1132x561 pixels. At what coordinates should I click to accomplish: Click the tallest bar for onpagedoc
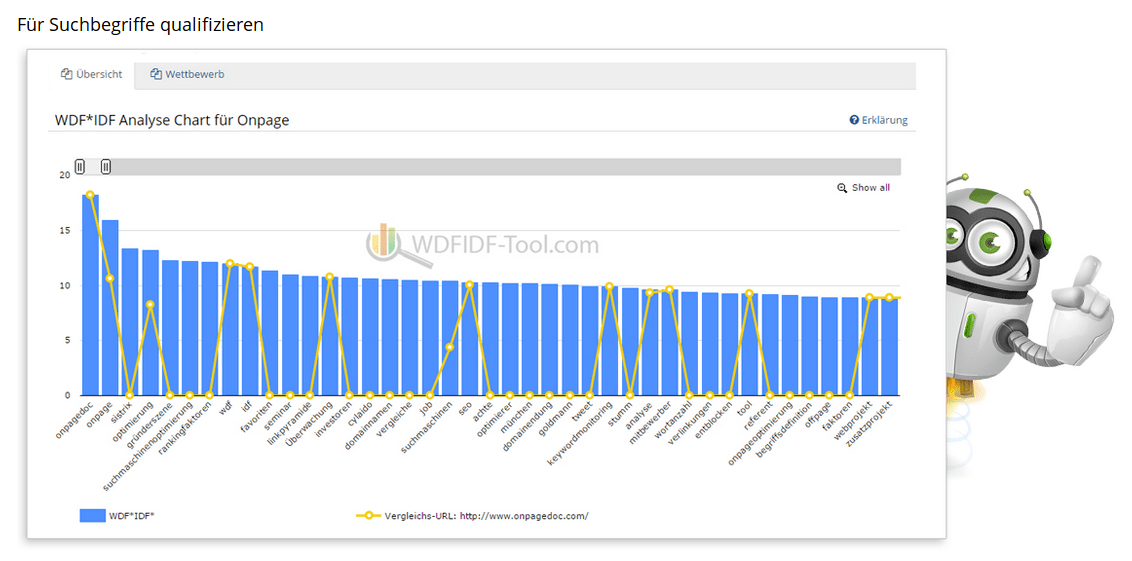coord(90,300)
